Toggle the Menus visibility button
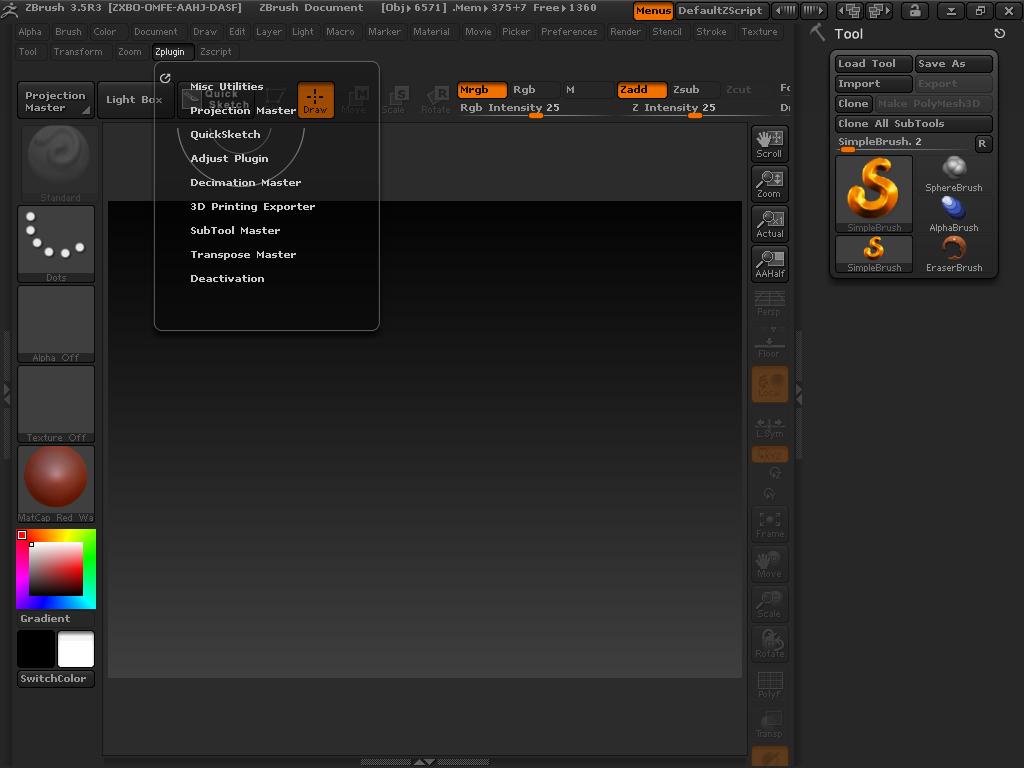 653,10
